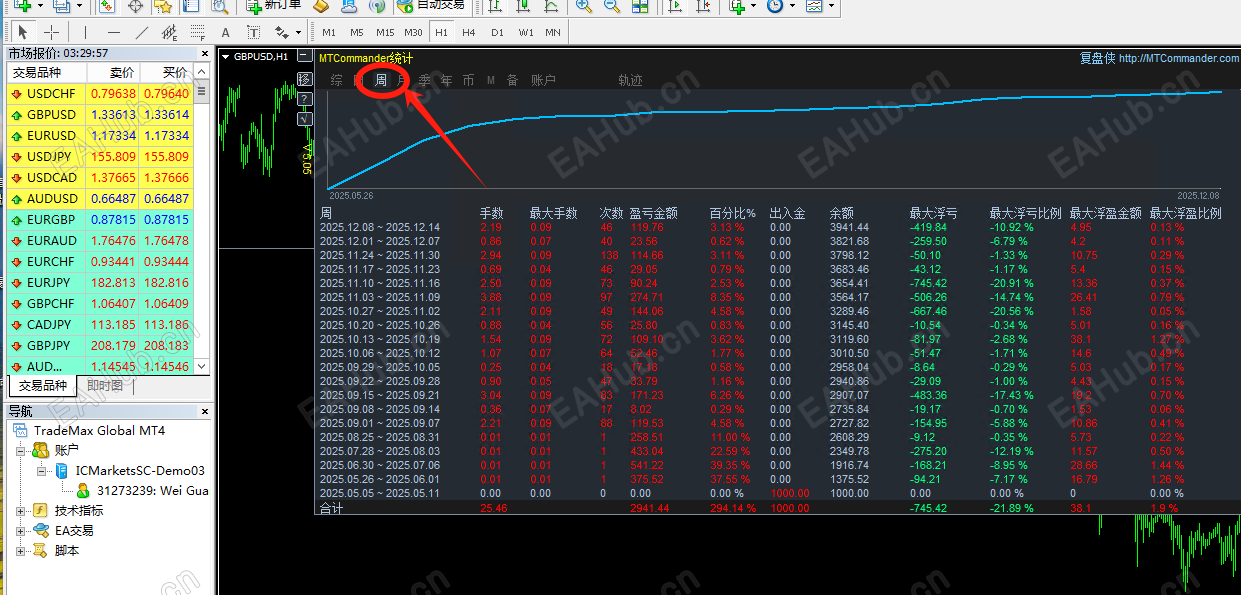Switch to MN timeframe

553,33
